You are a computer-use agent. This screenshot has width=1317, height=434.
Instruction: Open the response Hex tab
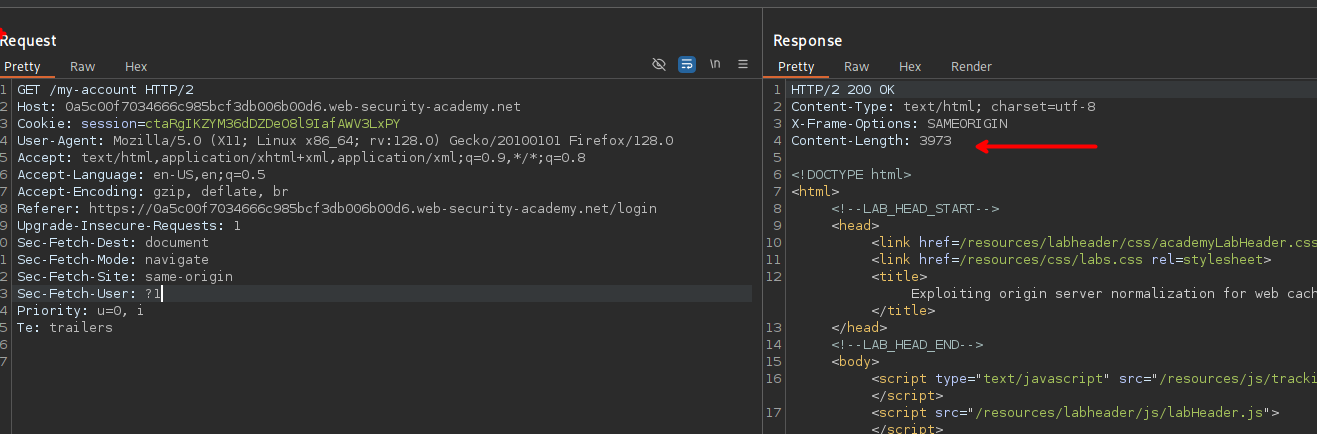click(x=910, y=67)
